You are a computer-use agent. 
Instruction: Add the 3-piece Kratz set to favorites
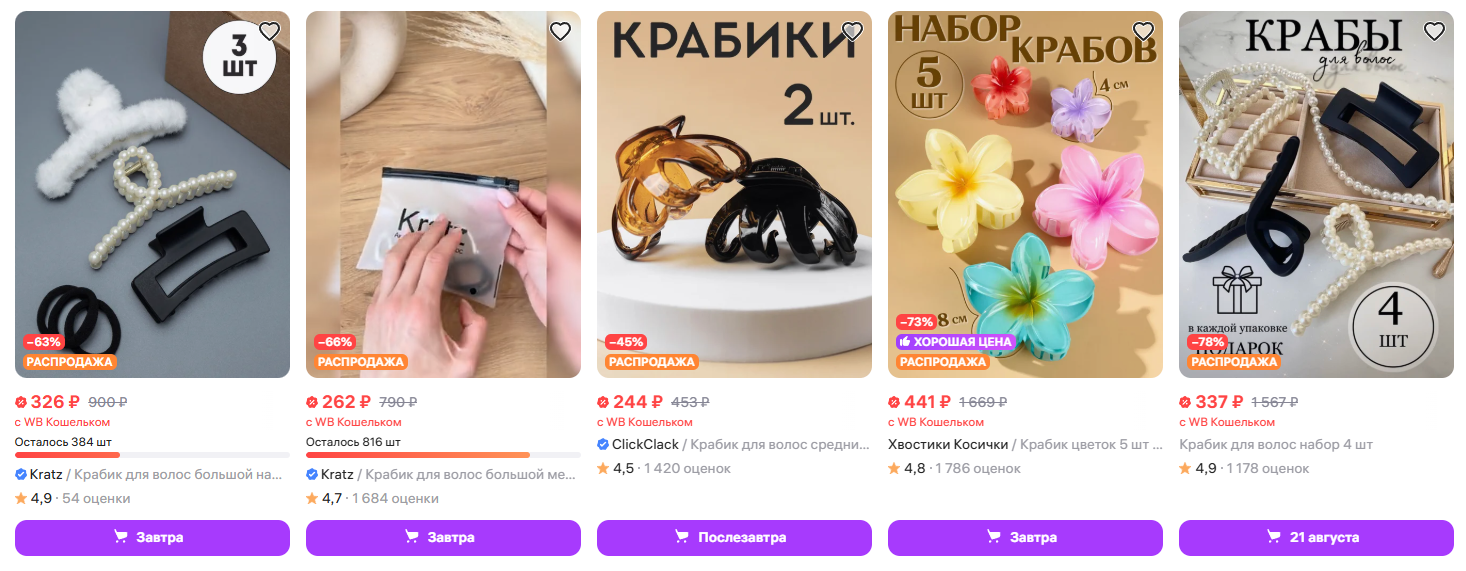[x=269, y=31]
